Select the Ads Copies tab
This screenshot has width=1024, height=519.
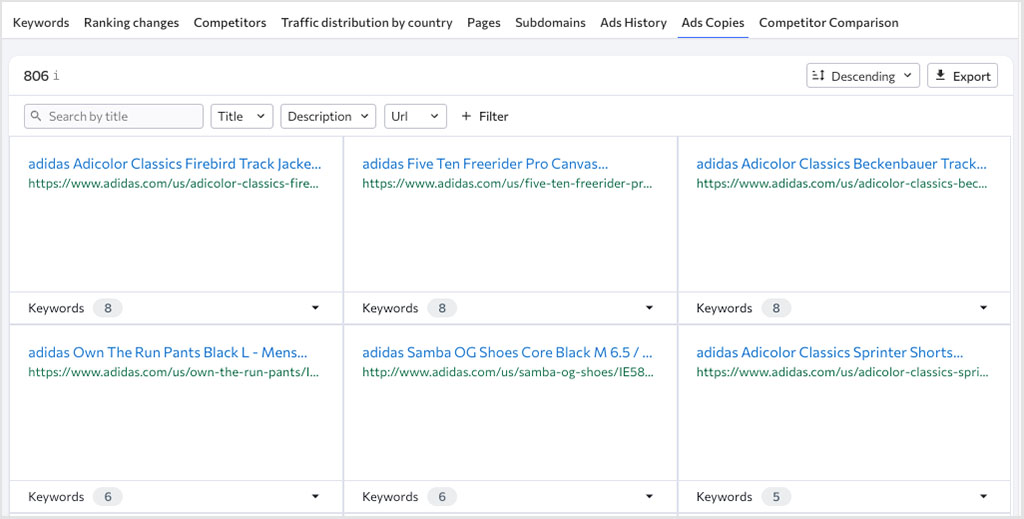[x=712, y=23]
